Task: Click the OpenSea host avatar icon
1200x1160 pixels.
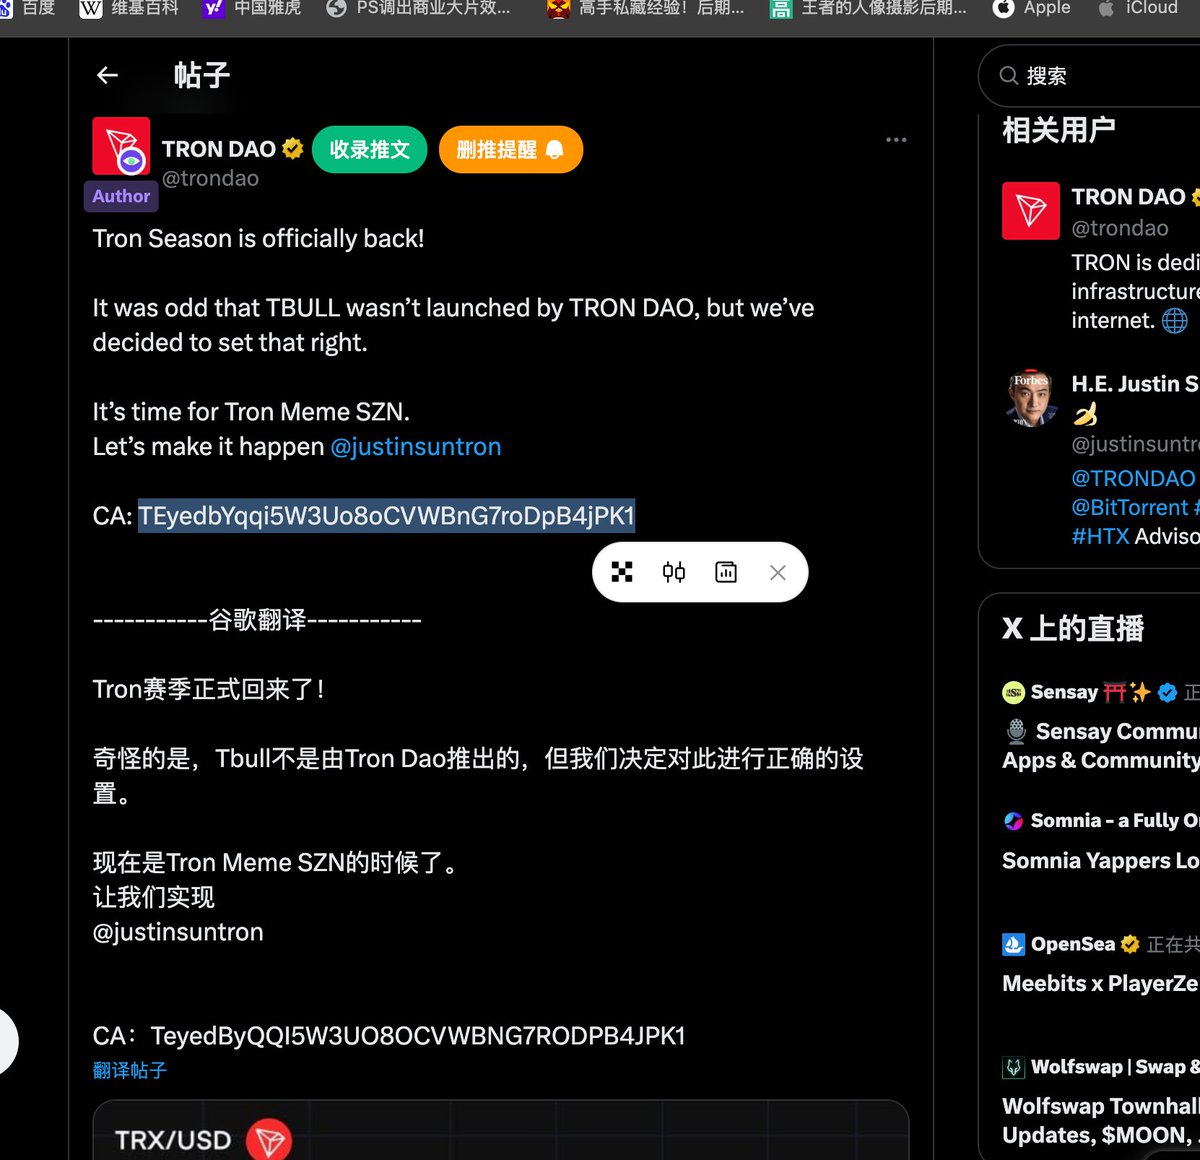Action: (x=1013, y=944)
